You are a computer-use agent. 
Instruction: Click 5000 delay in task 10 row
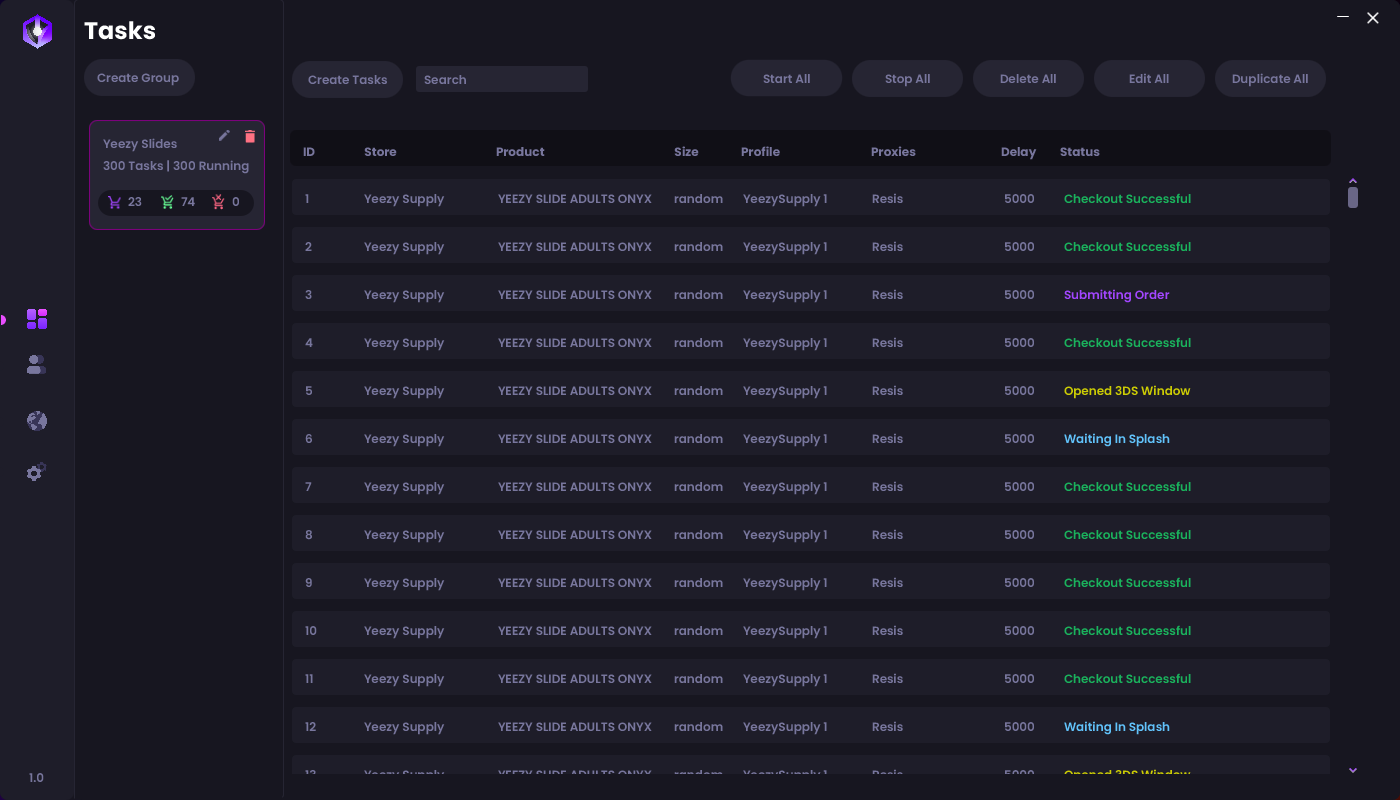click(1019, 631)
